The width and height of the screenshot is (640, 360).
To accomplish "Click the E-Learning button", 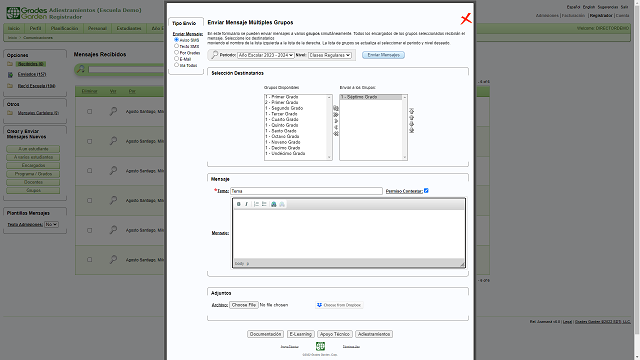I will click(300, 334).
